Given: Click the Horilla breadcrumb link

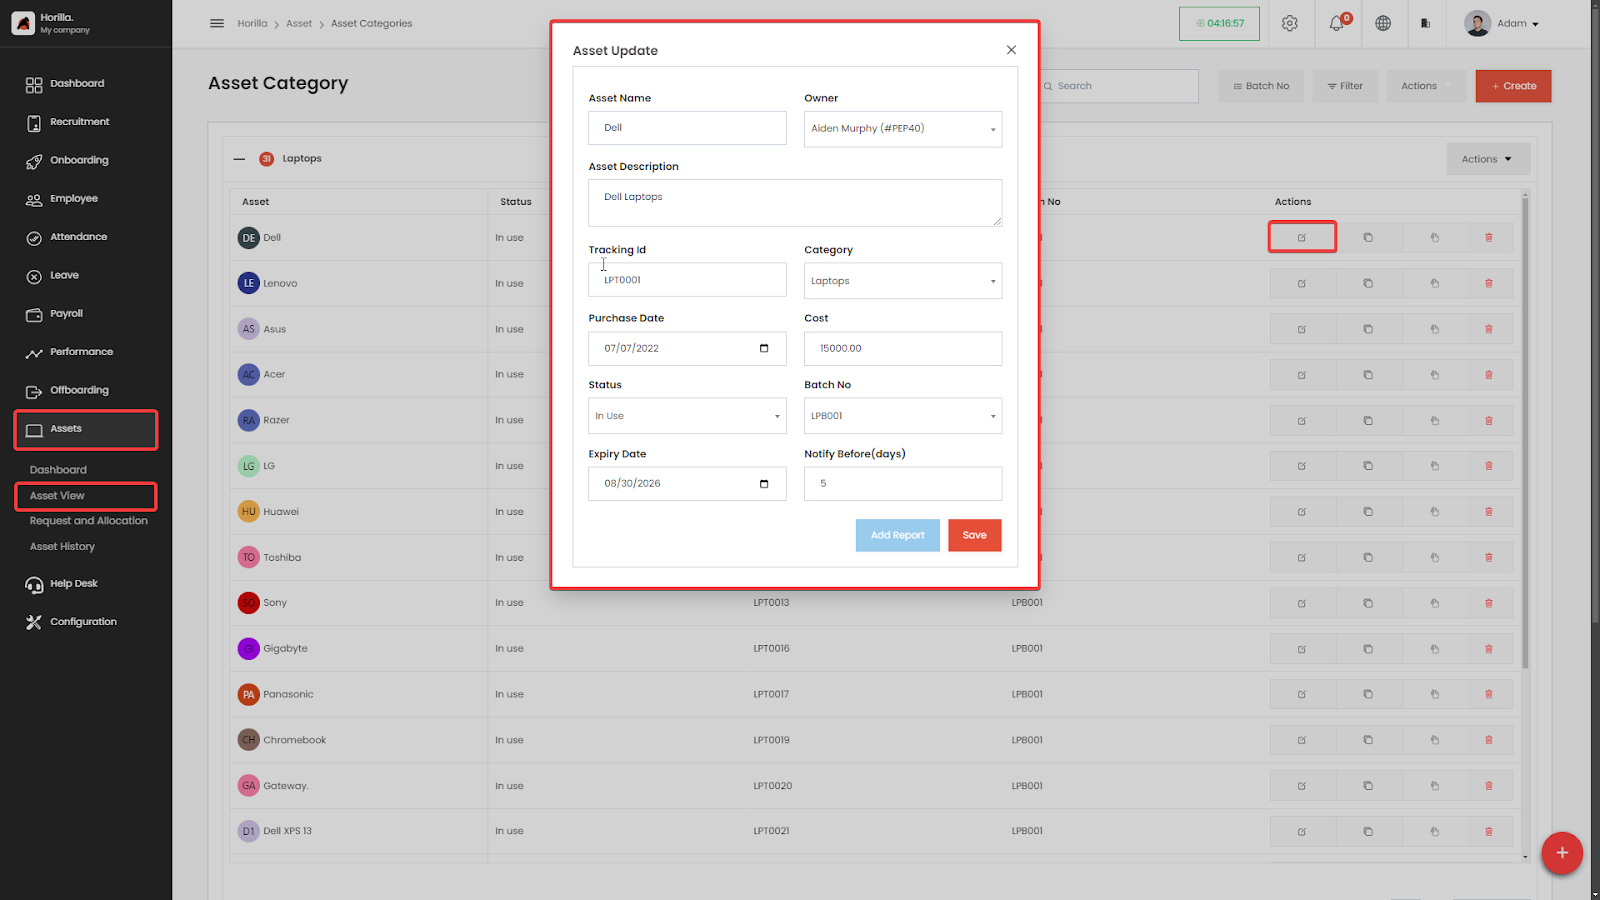Looking at the screenshot, I should [x=252, y=23].
